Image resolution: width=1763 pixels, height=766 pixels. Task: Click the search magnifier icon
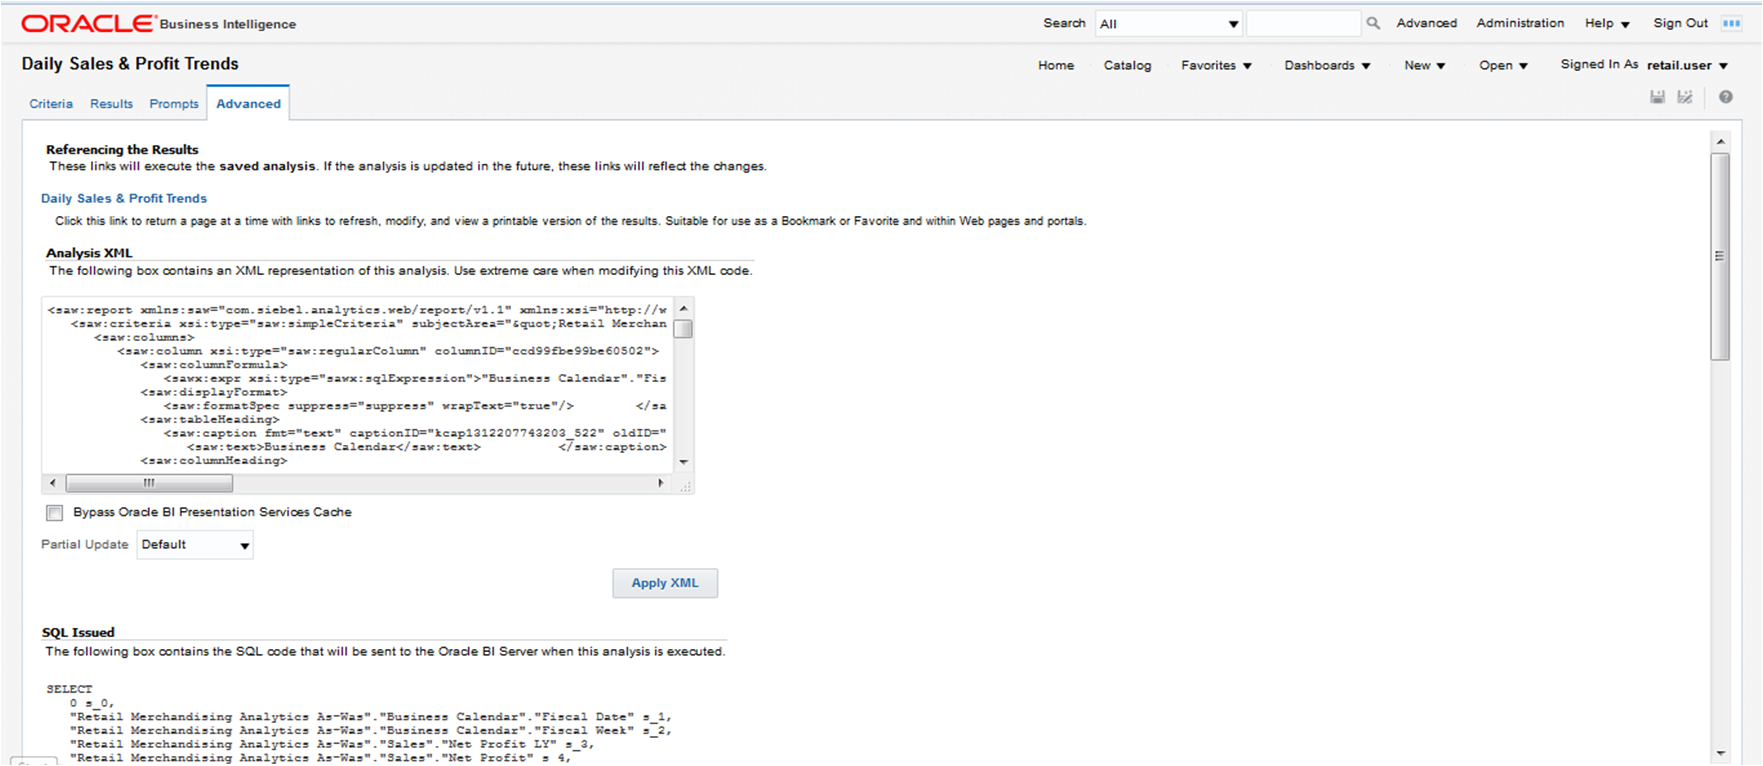point(1373,23)
